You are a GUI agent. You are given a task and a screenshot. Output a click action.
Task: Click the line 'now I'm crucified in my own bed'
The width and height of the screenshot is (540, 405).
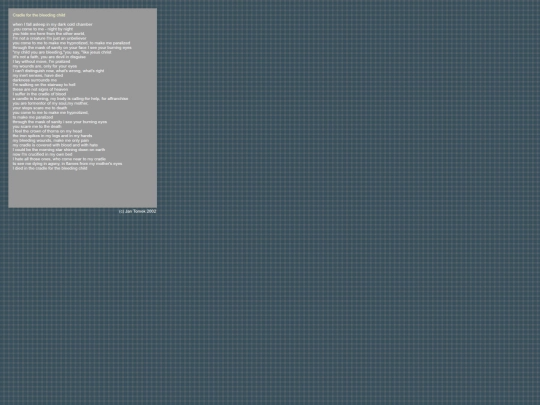[x=43, y=155]
